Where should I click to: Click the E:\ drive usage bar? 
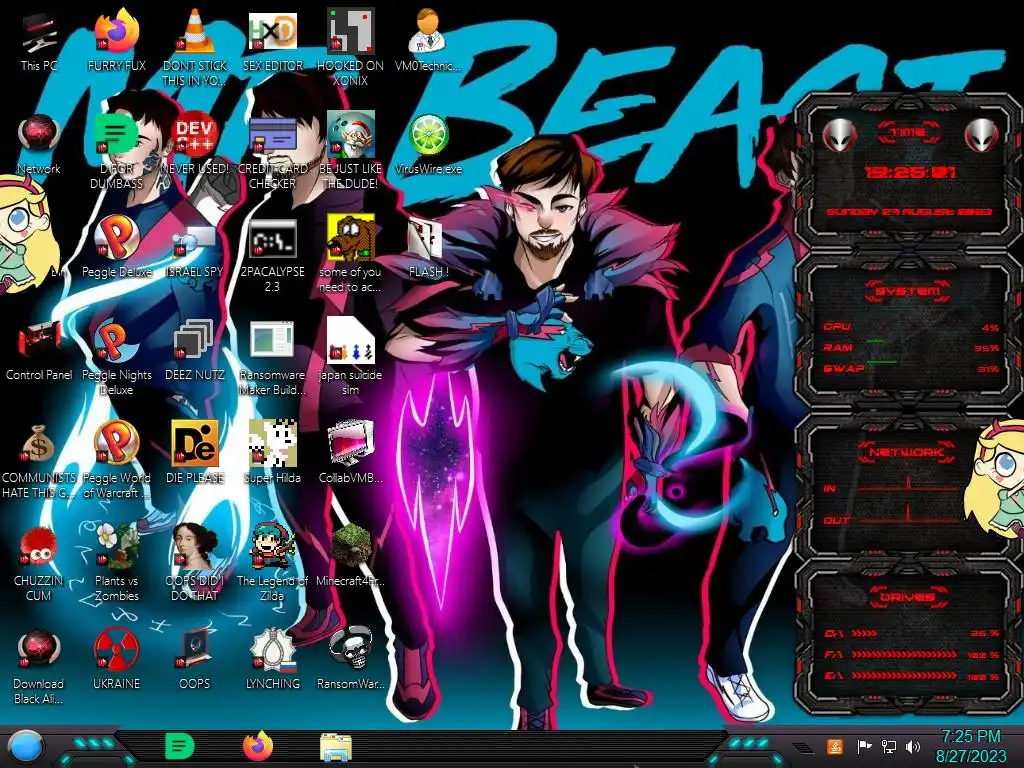click(x=911, y=676)
